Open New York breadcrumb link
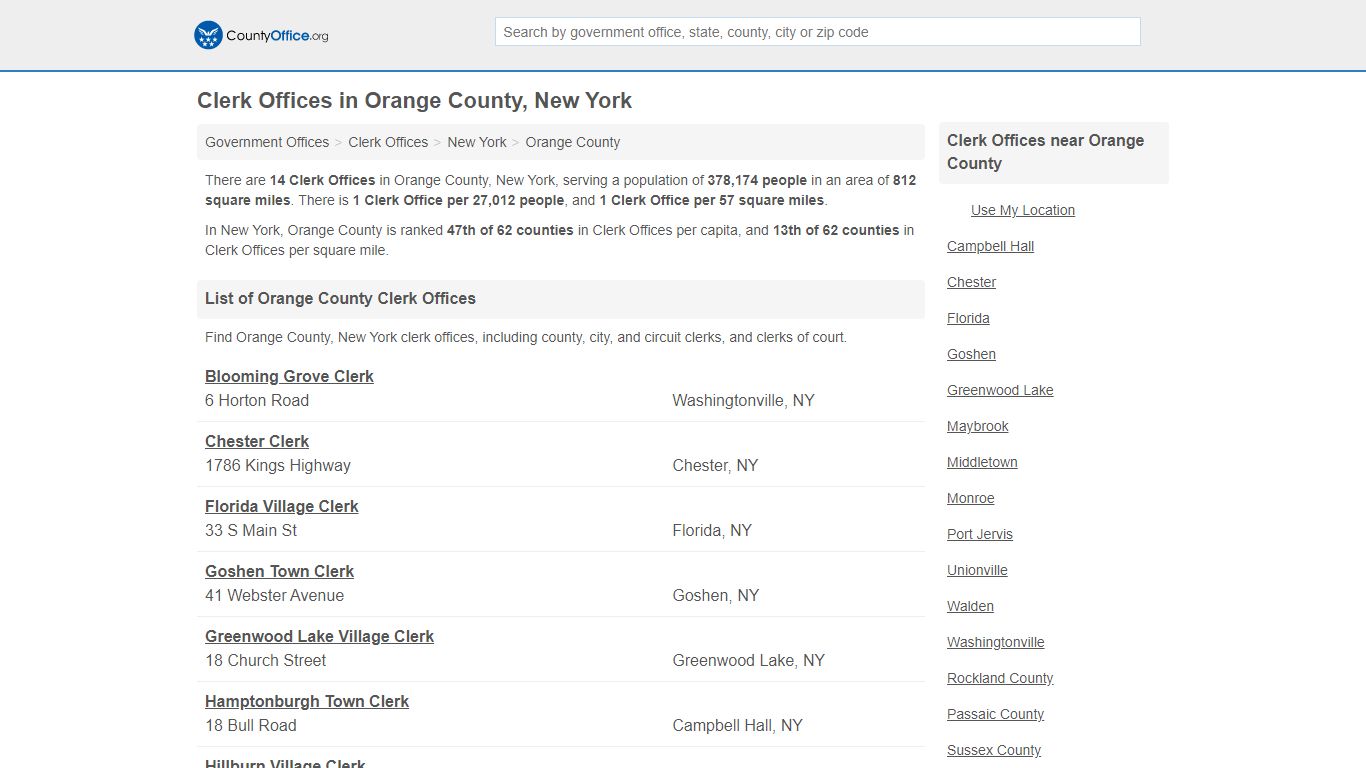 [477, 142]
